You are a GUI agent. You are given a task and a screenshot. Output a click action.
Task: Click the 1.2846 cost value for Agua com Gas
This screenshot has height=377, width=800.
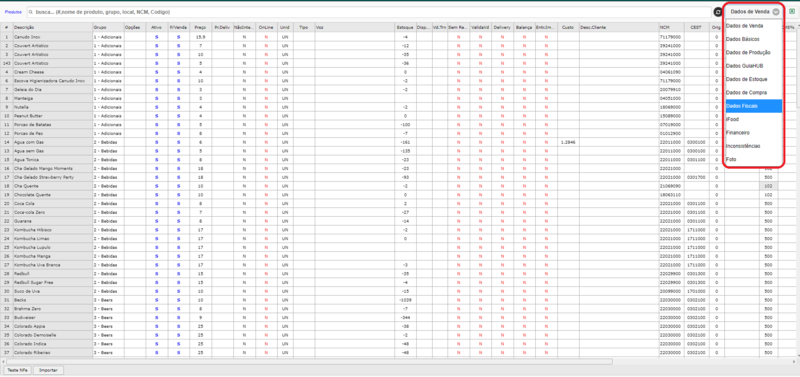568,142
